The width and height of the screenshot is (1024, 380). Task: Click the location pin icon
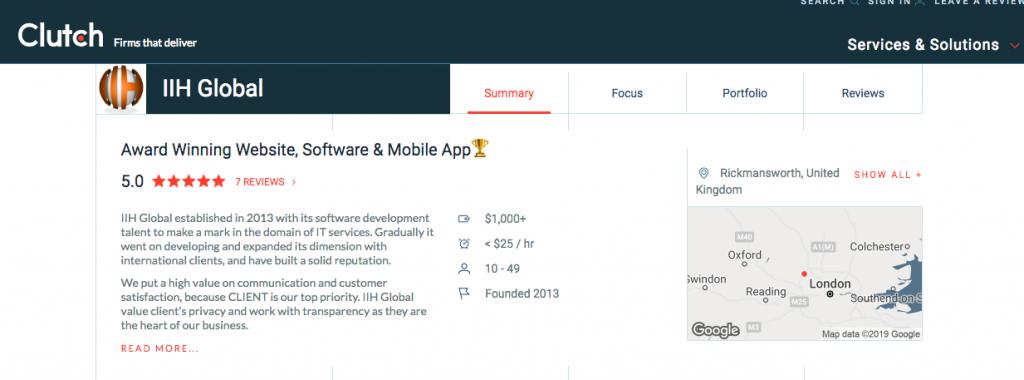703,173
